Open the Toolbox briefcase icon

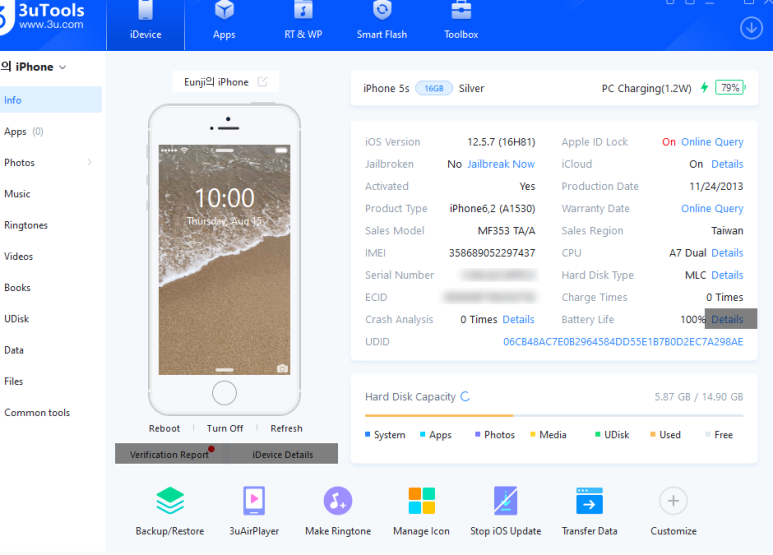coord(461,11)
